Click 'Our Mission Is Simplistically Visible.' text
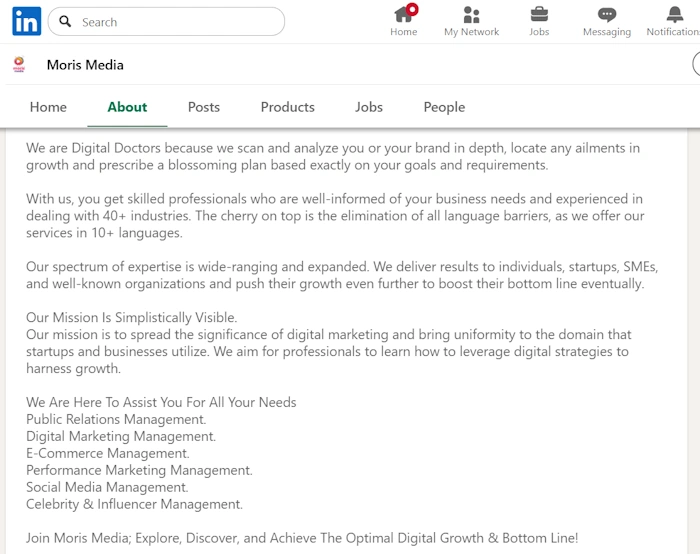The image size is (700, 554). pyautogui.click(x=132, y=317)
